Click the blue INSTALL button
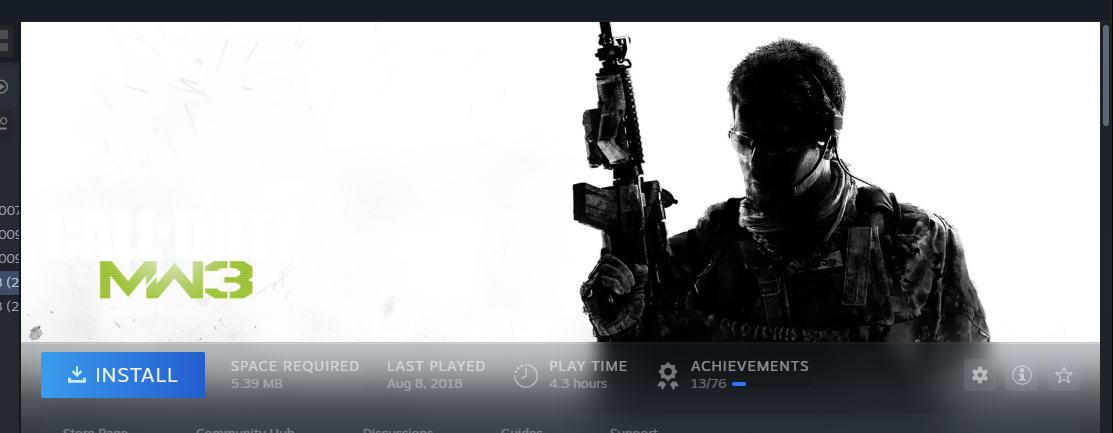The width and height of the screenshot is (1113, 433). 123,375
